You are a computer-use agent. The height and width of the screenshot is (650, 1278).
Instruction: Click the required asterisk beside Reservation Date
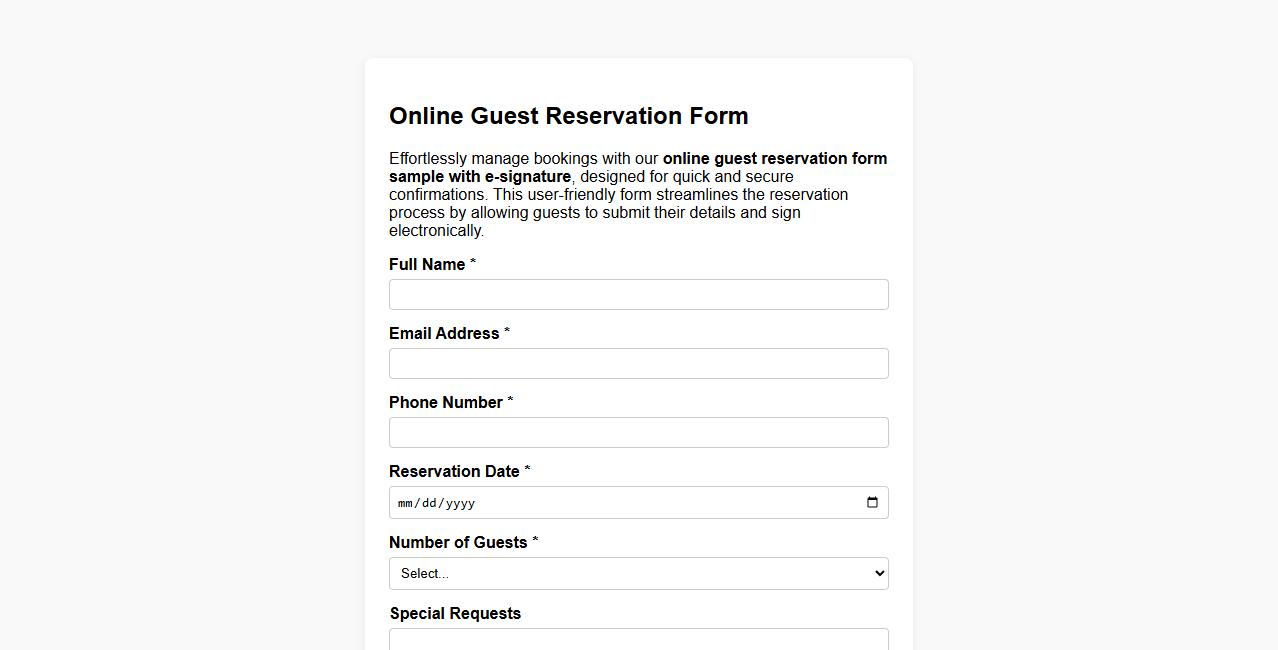(527, 469)
